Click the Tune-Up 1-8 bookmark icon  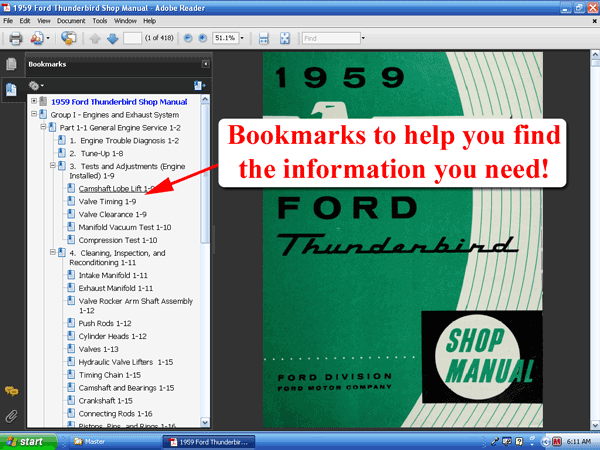tap(62, 153)
